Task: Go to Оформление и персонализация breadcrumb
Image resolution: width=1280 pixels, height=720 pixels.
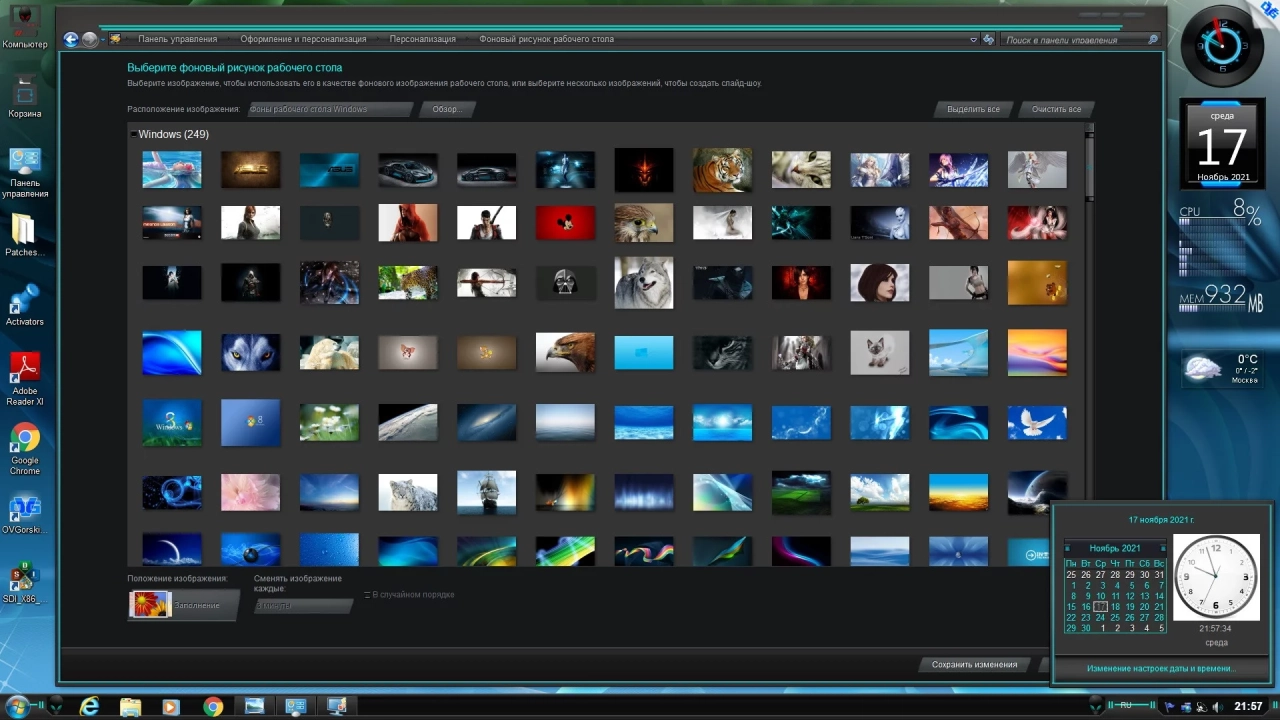Action: pyautogui.click(x=303, y=39)
